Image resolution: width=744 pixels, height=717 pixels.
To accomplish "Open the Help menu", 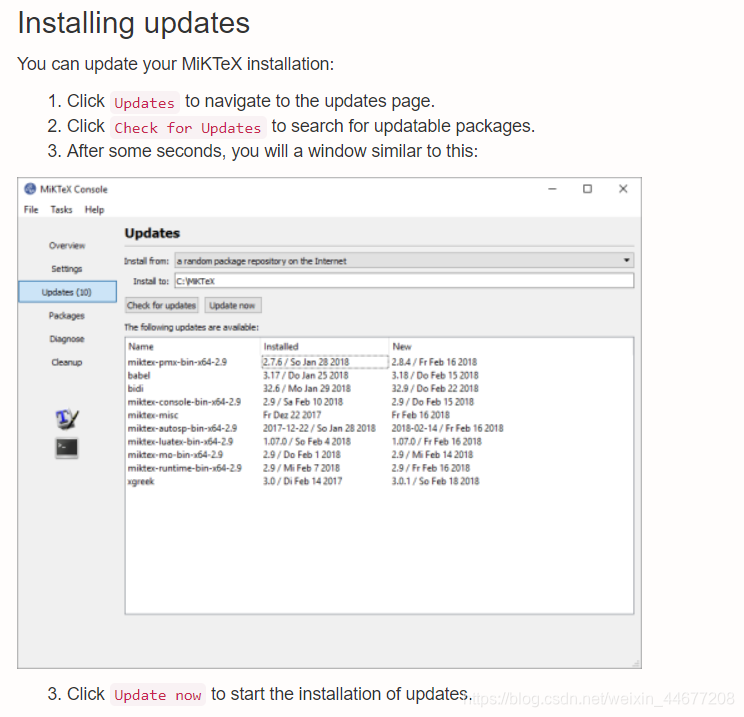I will [94, 210].
